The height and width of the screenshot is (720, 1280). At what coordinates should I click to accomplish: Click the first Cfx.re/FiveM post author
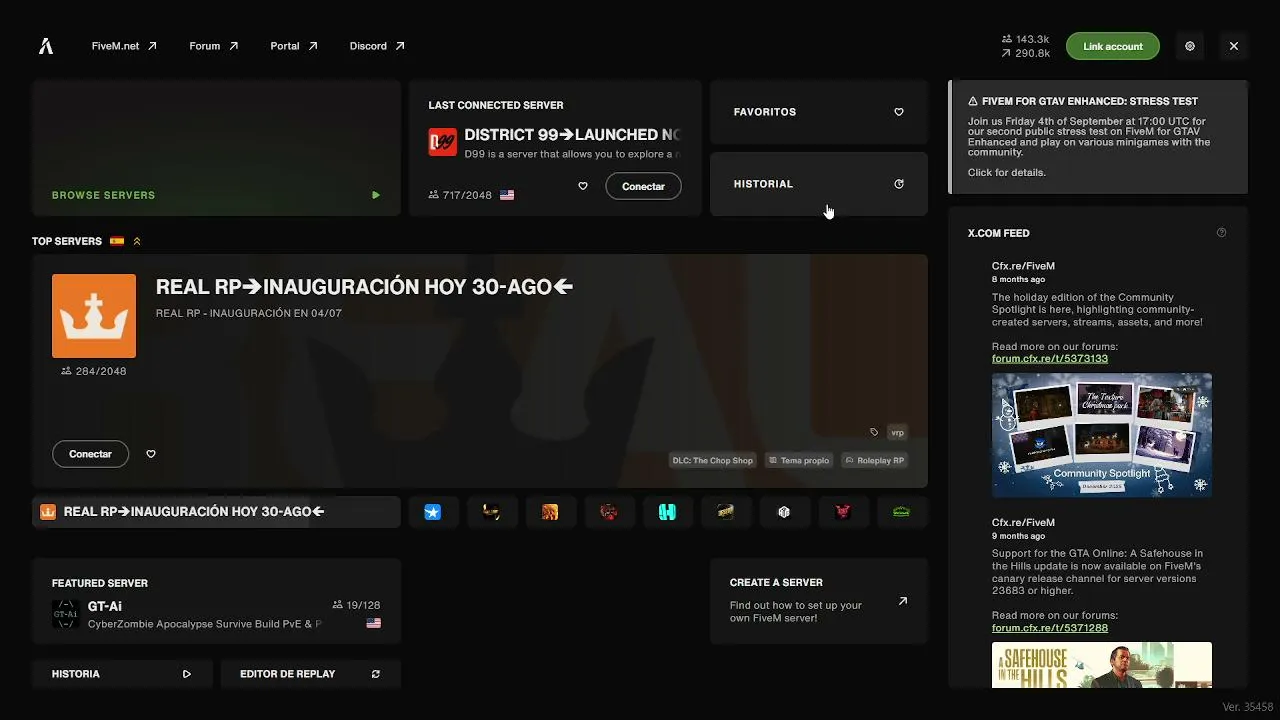(1023, 266)
